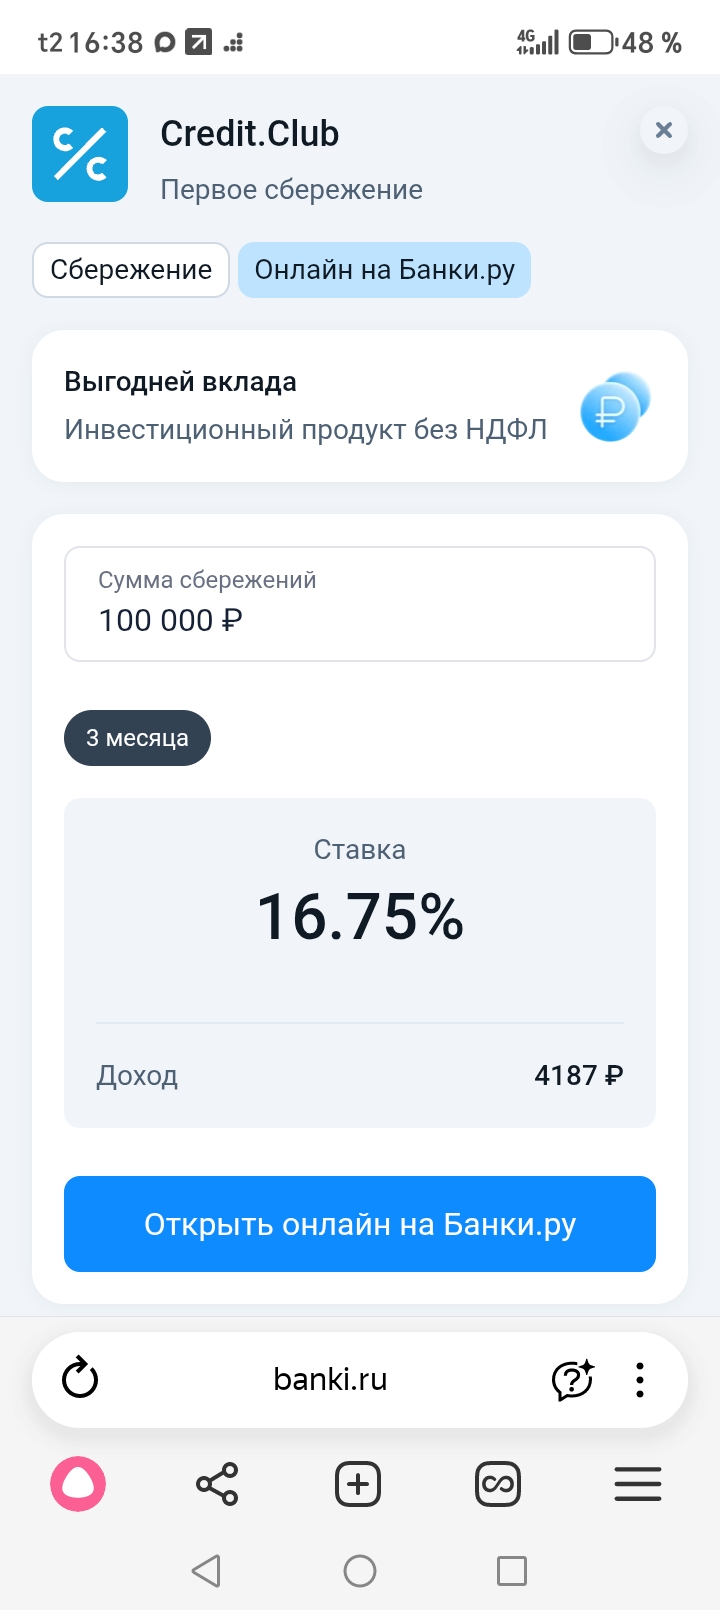
Task: Open the three-dot page options menu
Action: coord(640,1379)
